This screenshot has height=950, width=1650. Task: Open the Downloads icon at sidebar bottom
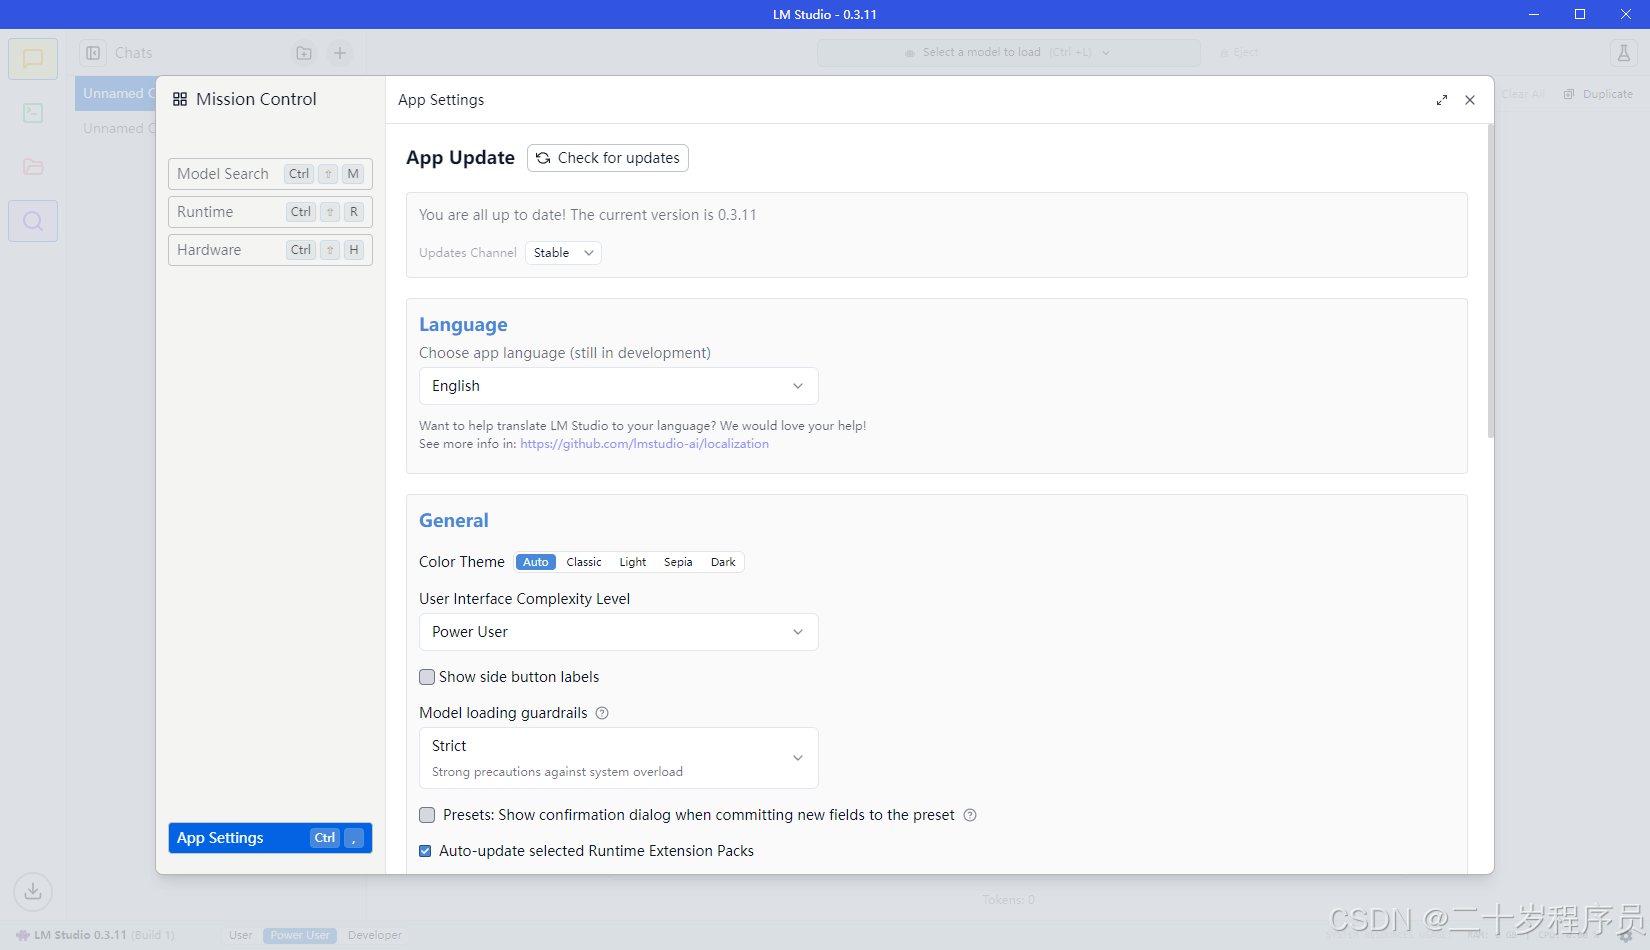point(33,891)
